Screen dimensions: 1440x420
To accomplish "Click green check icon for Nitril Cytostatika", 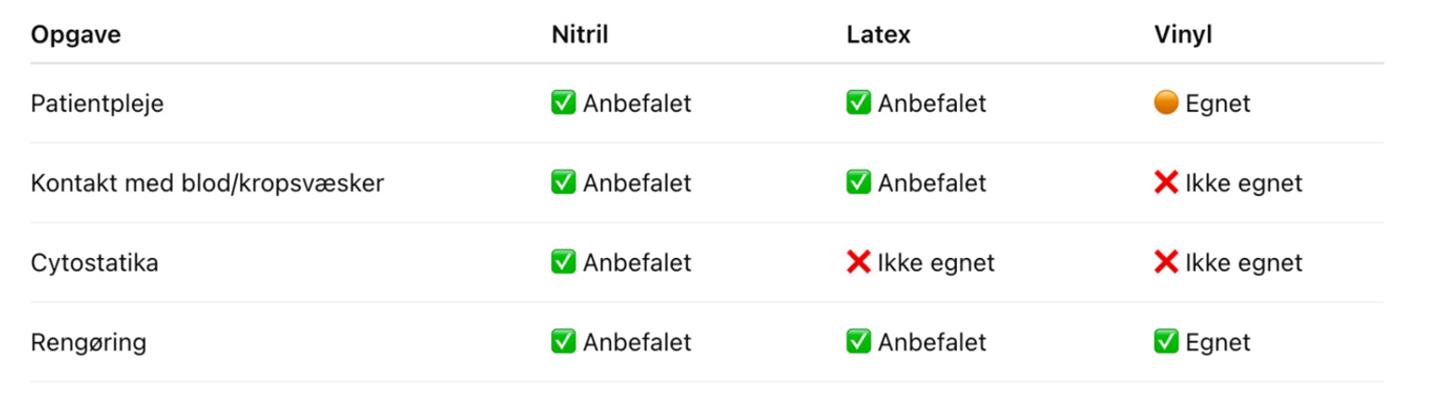I will (x=563, y=263).
